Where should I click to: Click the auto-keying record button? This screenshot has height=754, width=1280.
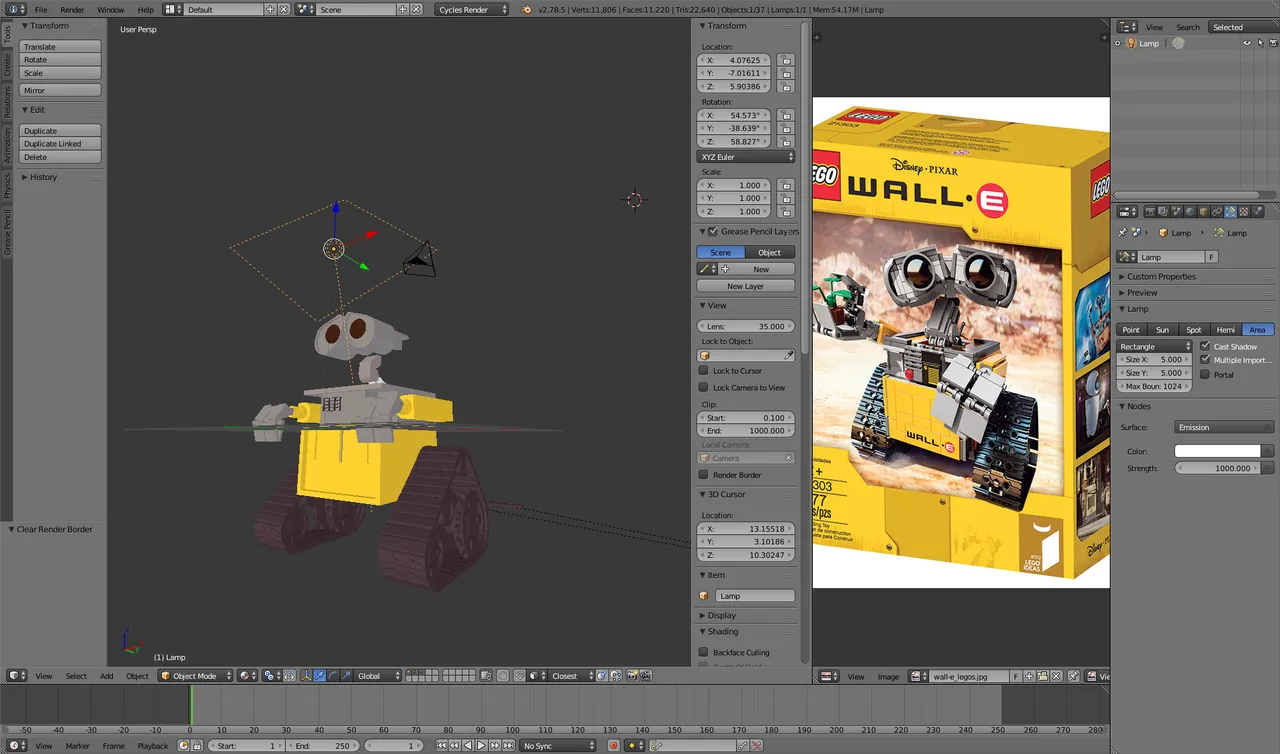(x=614, y=745)
